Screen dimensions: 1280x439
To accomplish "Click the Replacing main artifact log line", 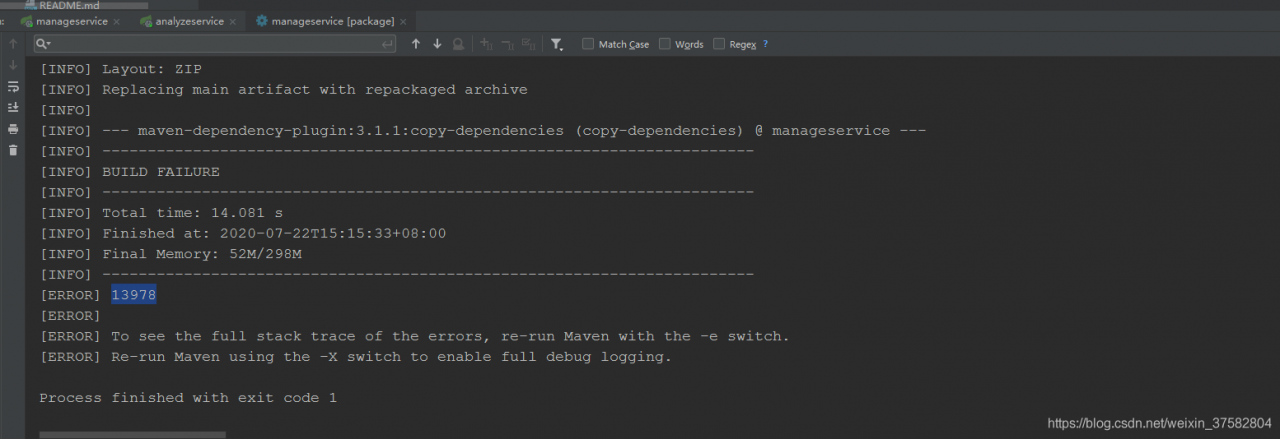I will [x=283, y=90].
